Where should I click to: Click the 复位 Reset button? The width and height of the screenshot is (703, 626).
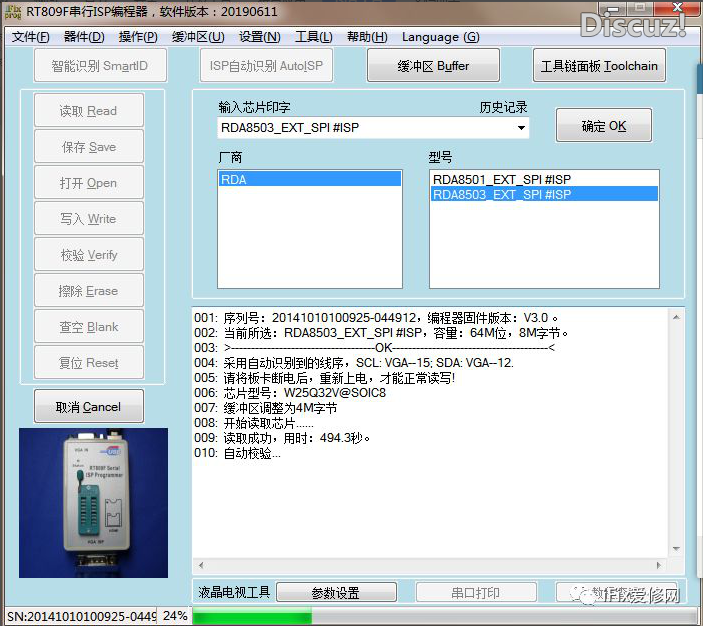tap(89, 362)
